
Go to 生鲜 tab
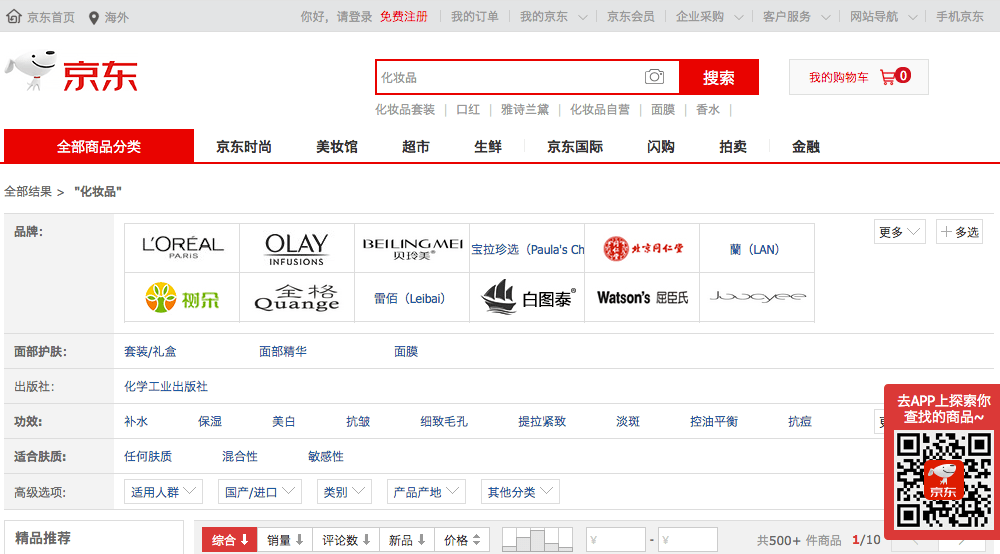pos(488,147)
